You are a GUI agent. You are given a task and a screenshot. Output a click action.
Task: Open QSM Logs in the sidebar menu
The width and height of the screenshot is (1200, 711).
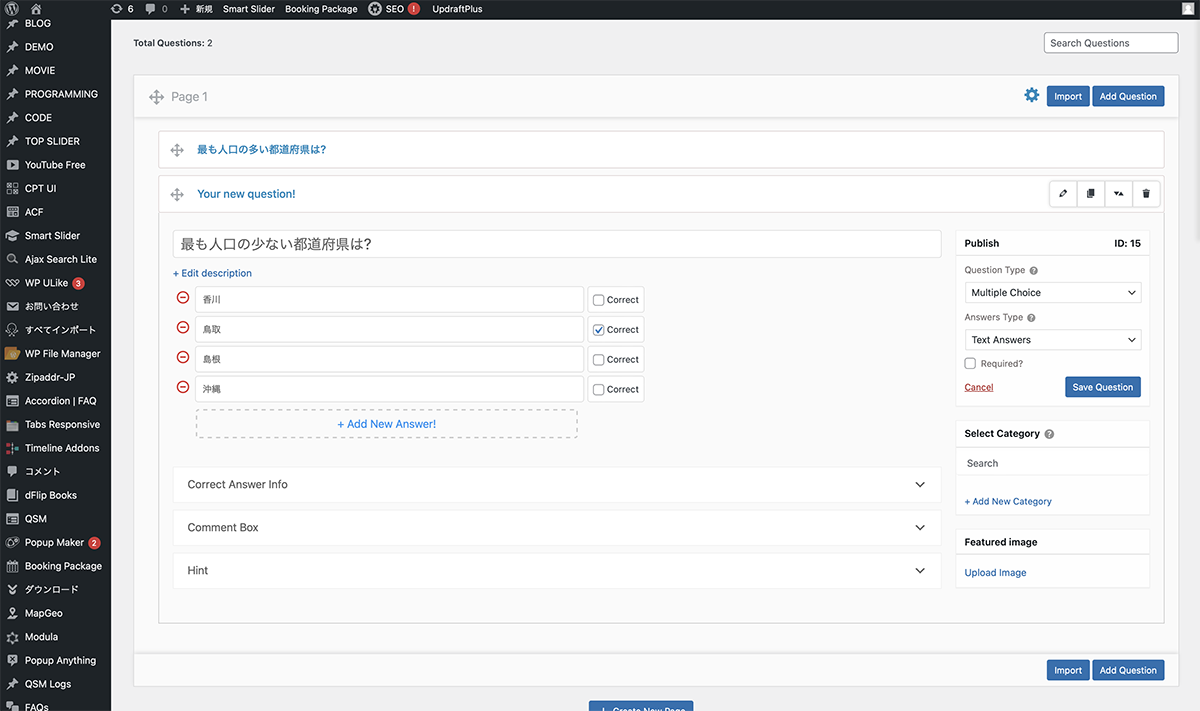(x=48, y=684)
